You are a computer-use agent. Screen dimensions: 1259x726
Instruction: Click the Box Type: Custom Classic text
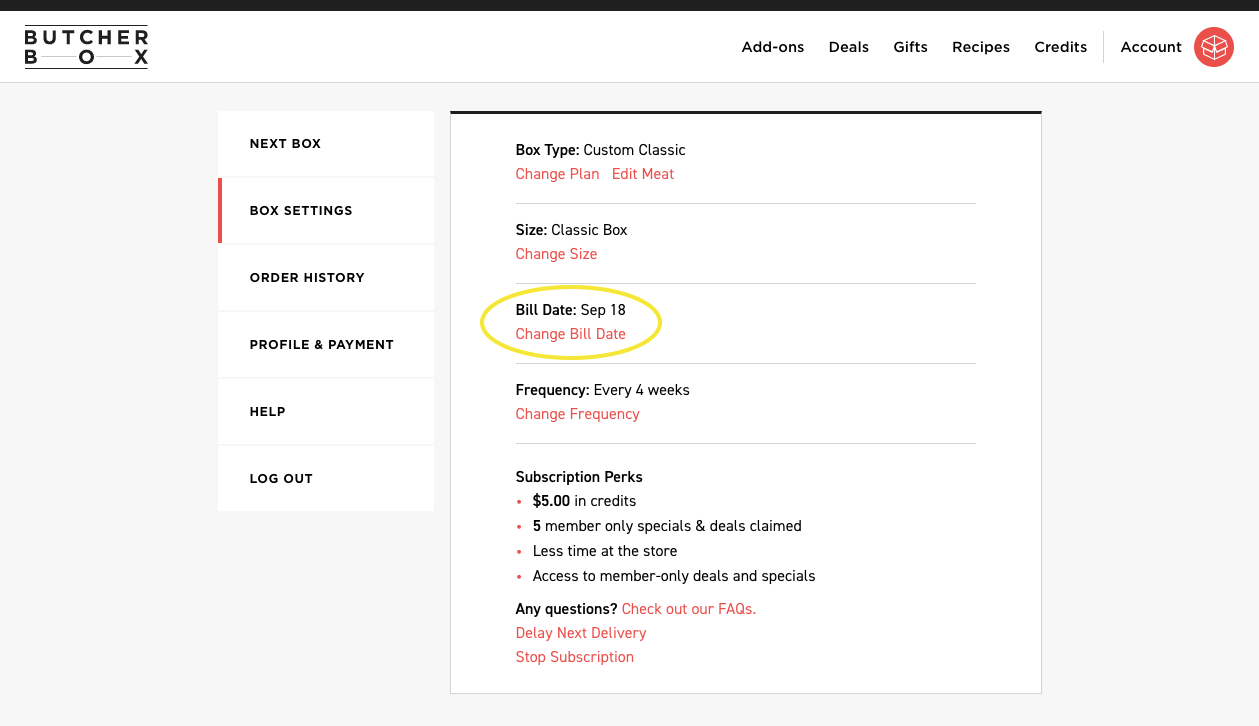(600, 150)
